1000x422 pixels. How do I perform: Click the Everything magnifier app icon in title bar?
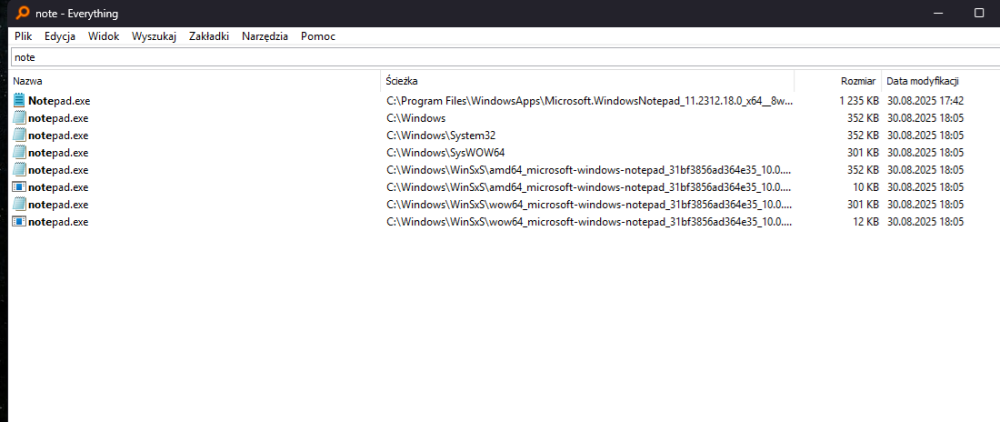(22, 13)
